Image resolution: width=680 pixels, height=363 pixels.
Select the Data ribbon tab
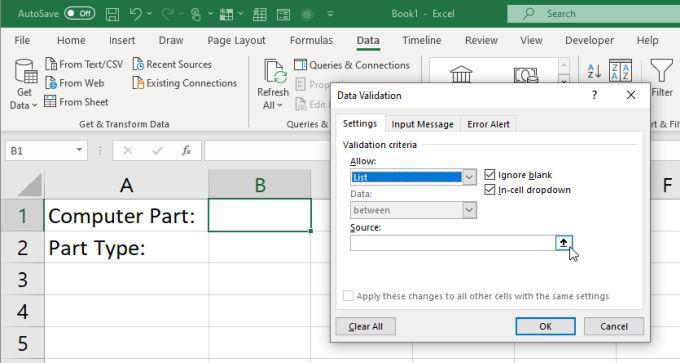(368, 40)
